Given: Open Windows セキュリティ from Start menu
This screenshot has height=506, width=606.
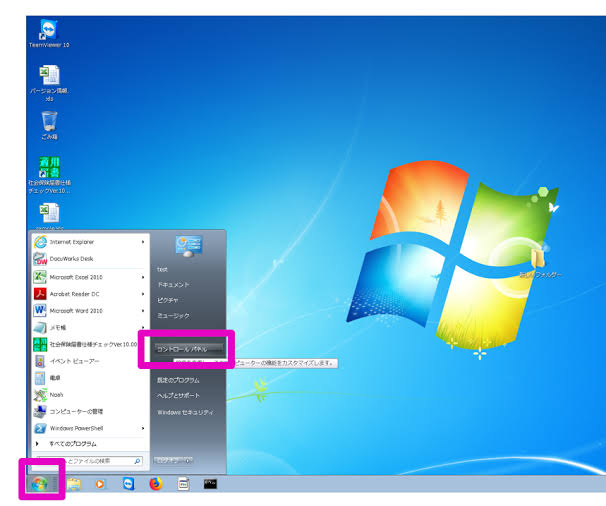Looking at the screenshot, I should coord(185,412).
